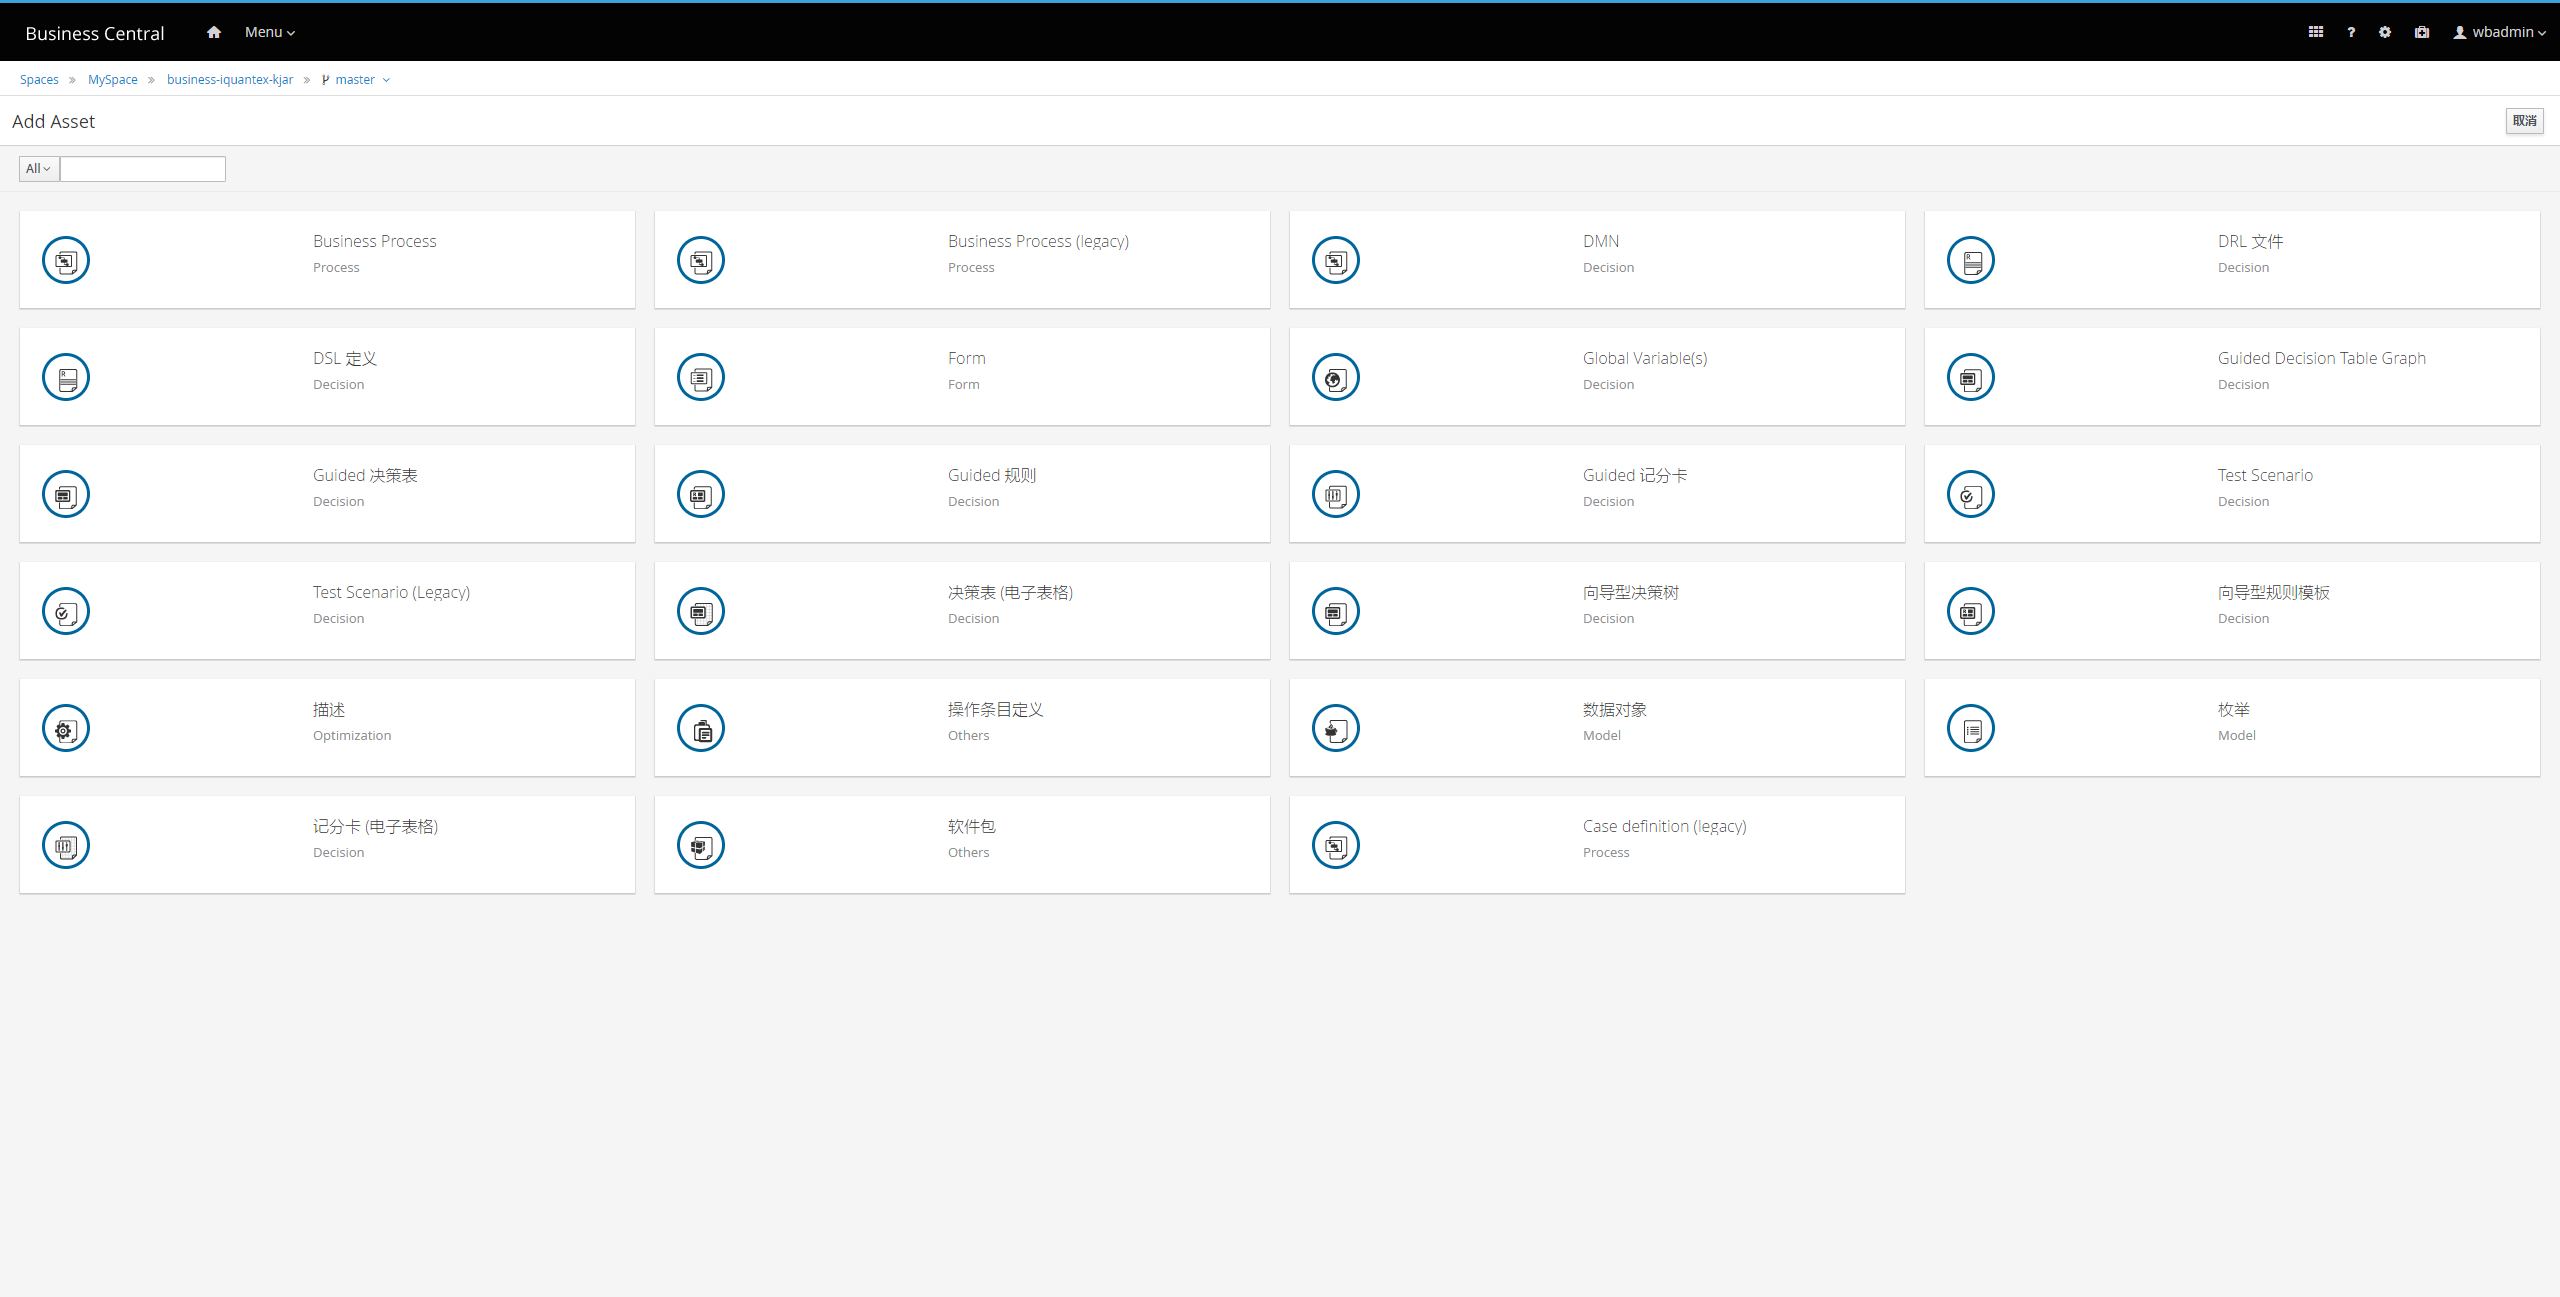Click the Case definition (legacy) icon
Image resolution: width=2560 pixels, height=1297 pixels.
[1335, 845]
